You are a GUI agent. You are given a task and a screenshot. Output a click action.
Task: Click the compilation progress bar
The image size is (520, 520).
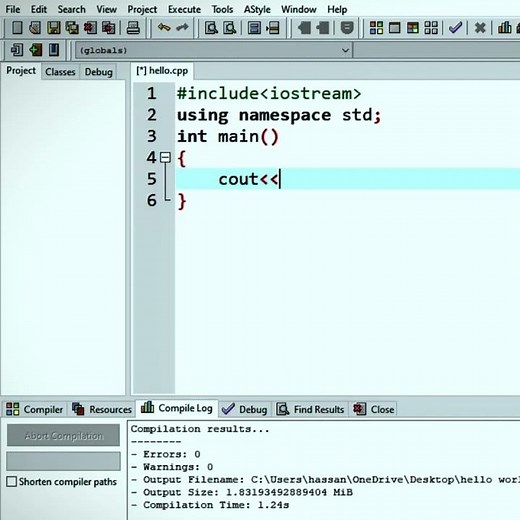click(x=63, y=461)
